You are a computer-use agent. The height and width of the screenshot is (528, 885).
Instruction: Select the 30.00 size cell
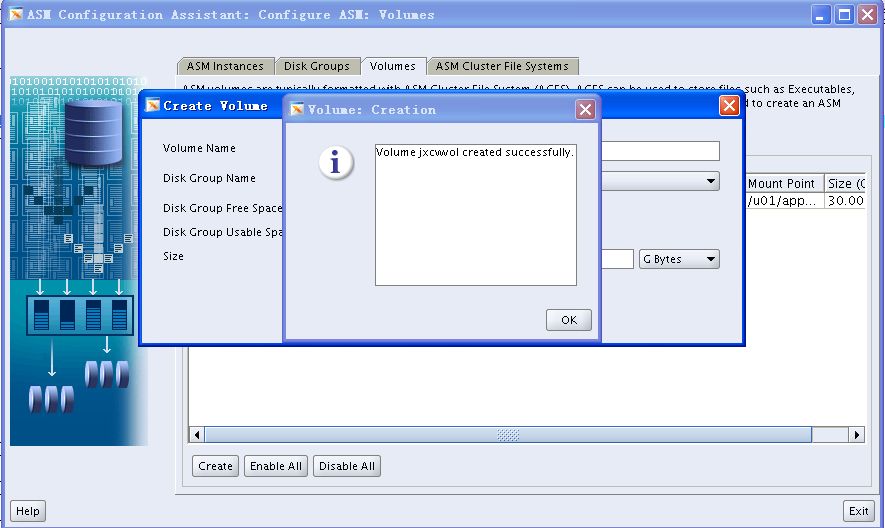coord(845,200)
